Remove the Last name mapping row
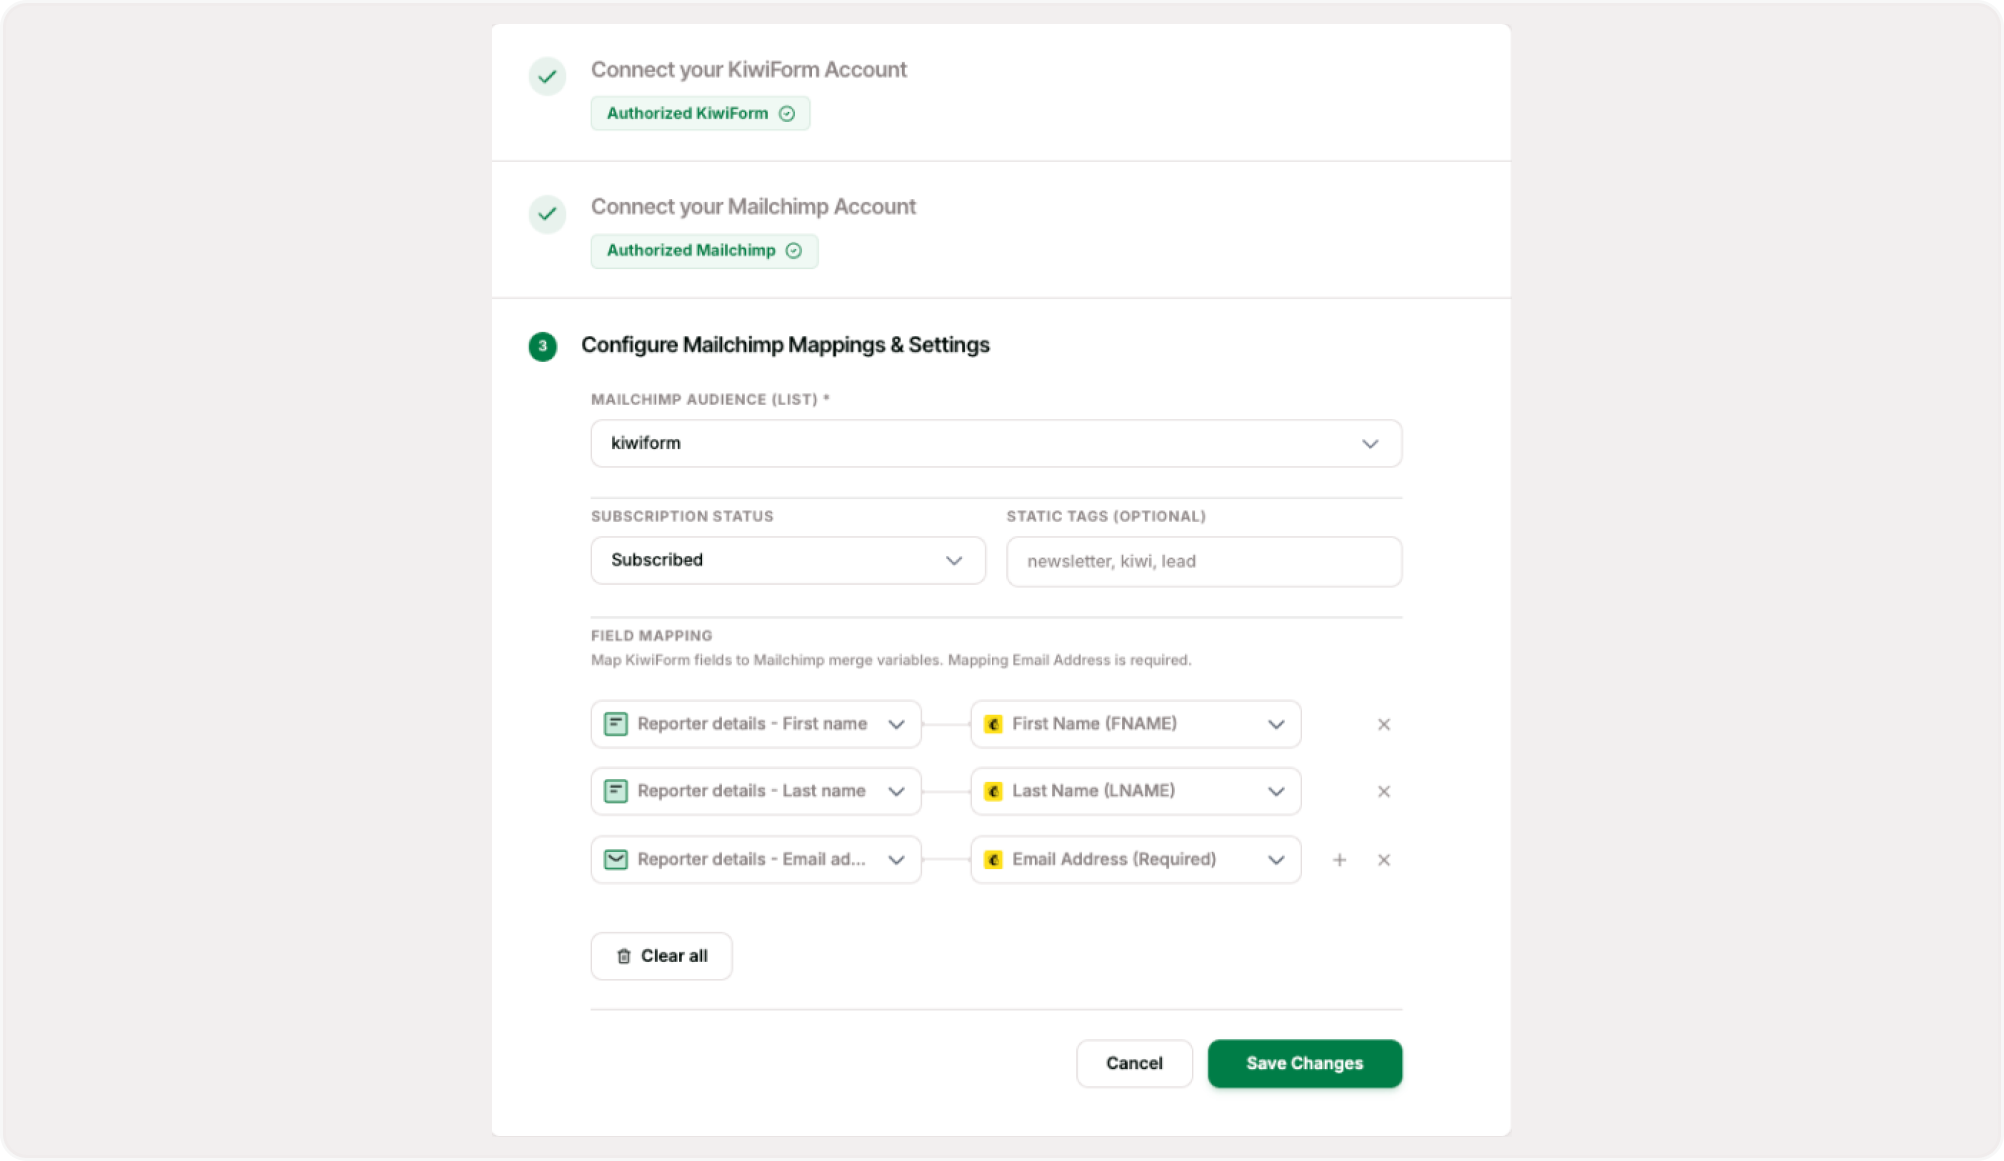 coord(1384,791)
